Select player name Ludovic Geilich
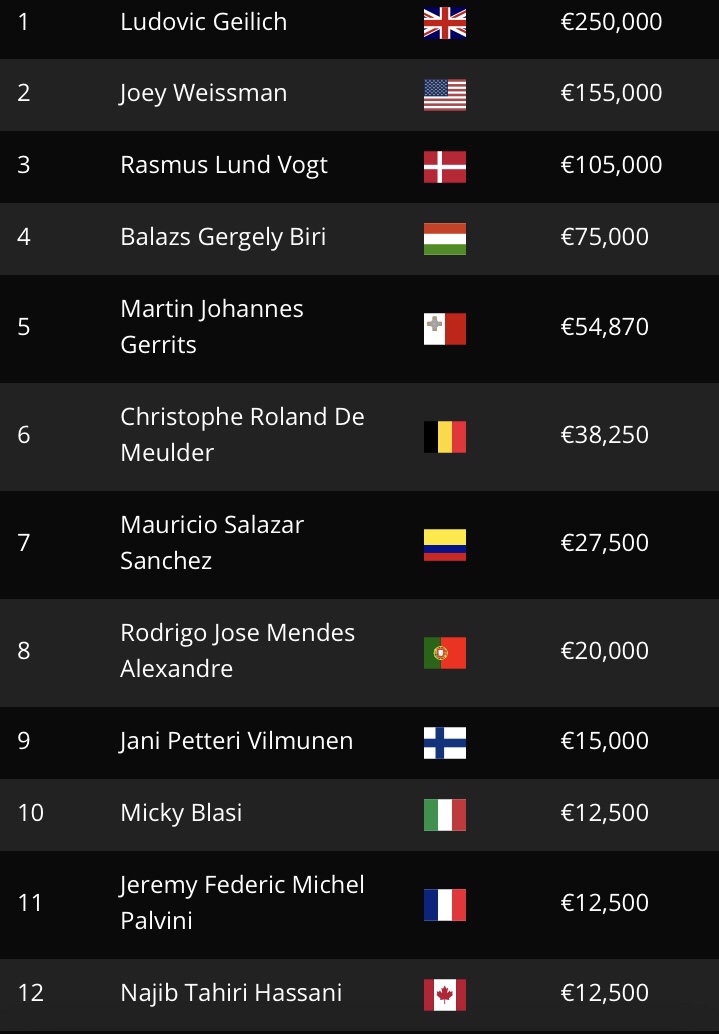This screenshot has width=719, height=1034. pyautogui.click(x=203, y=22)
